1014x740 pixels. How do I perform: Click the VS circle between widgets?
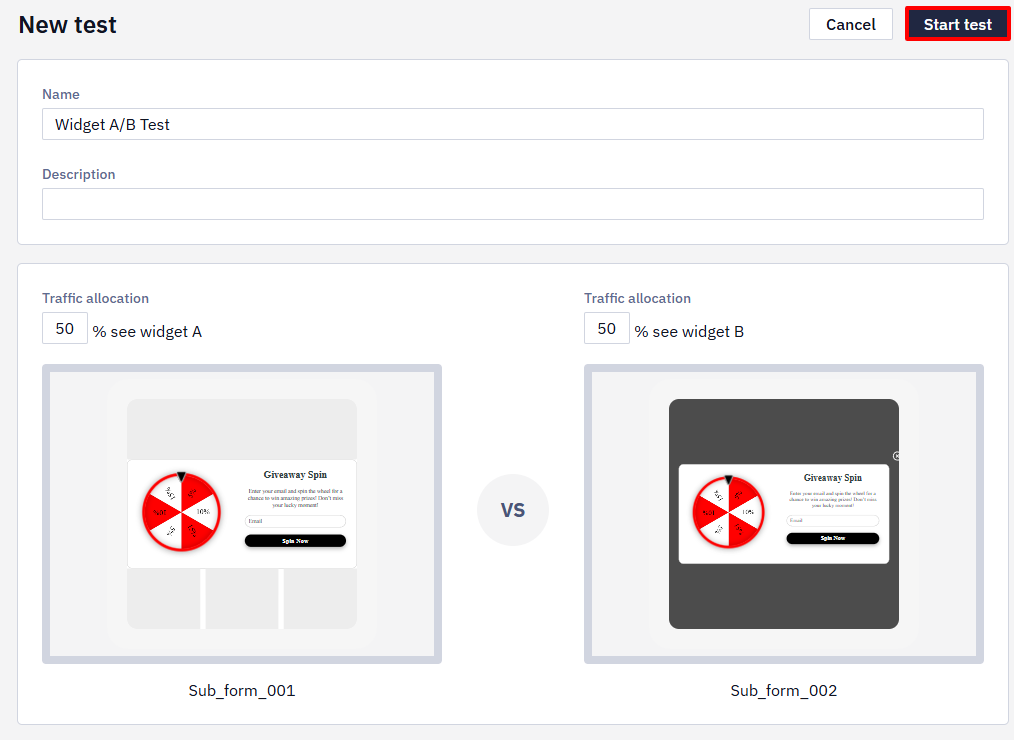(513, 510)
